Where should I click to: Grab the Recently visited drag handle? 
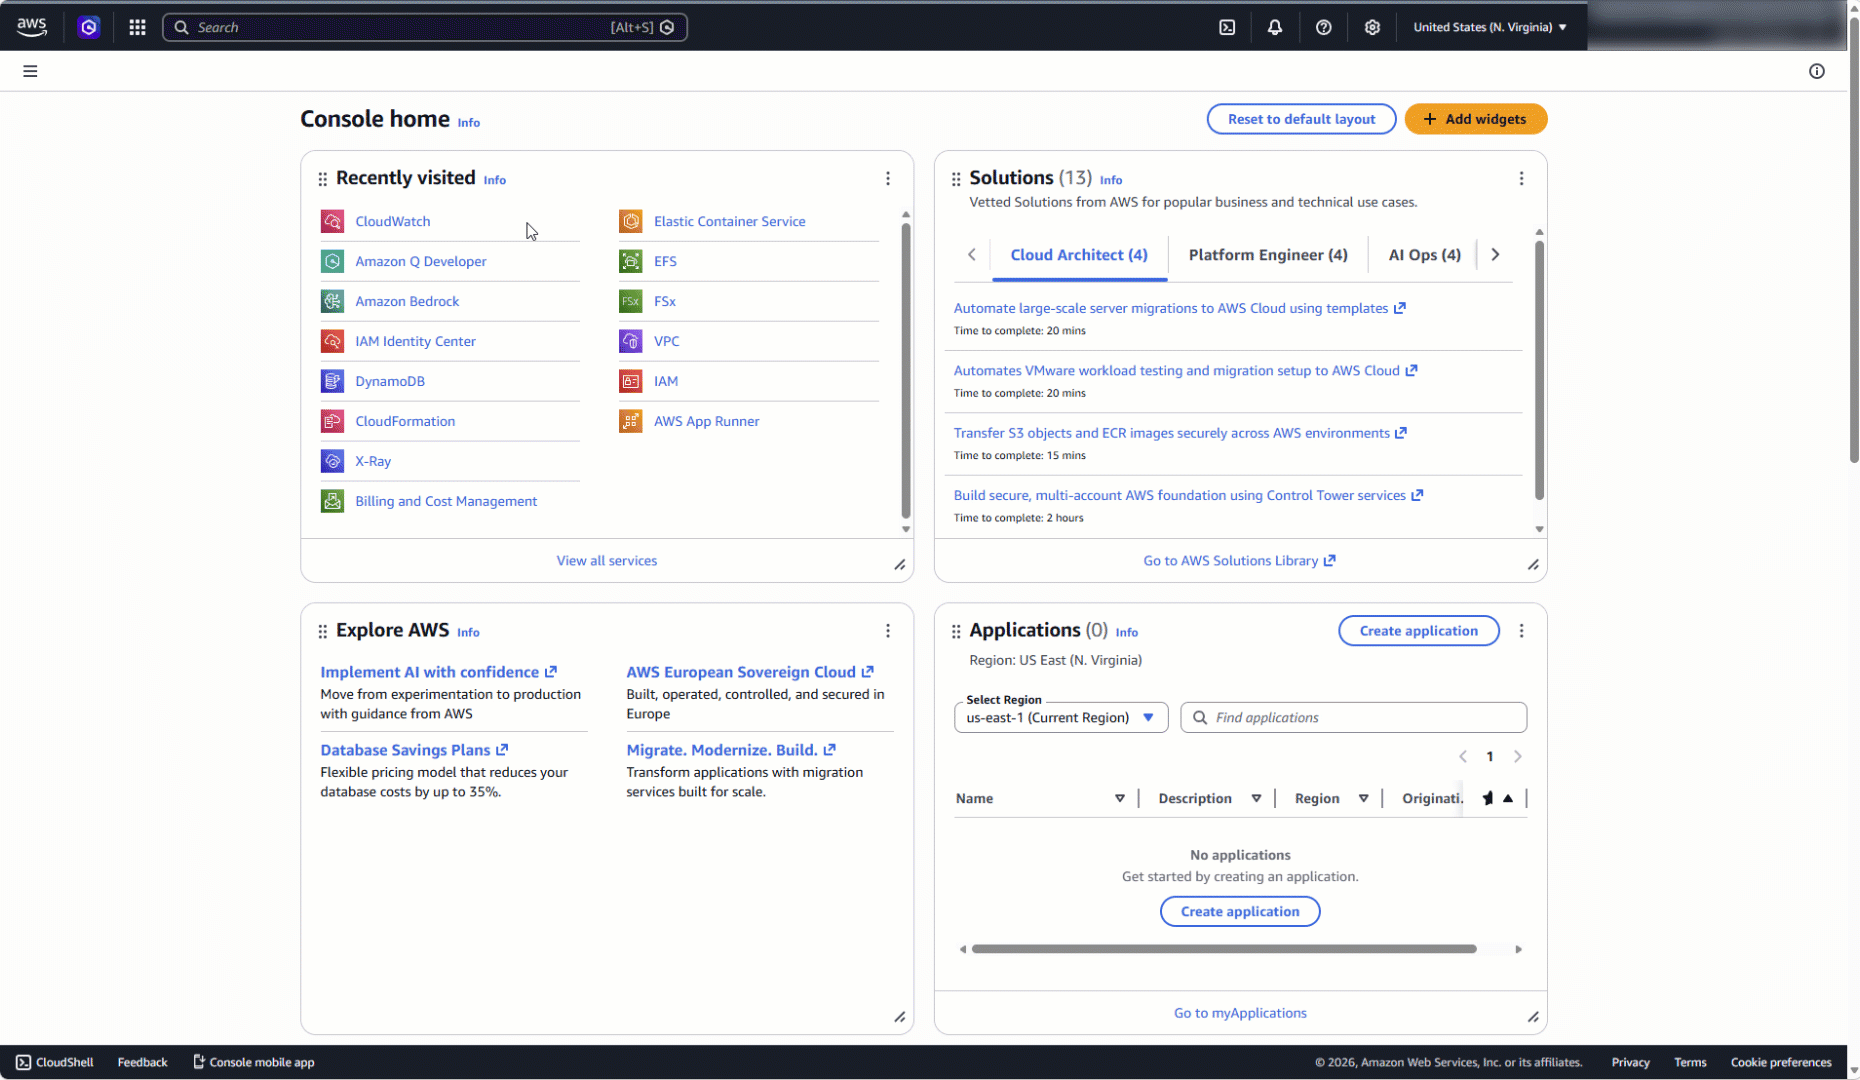(322, 179)
